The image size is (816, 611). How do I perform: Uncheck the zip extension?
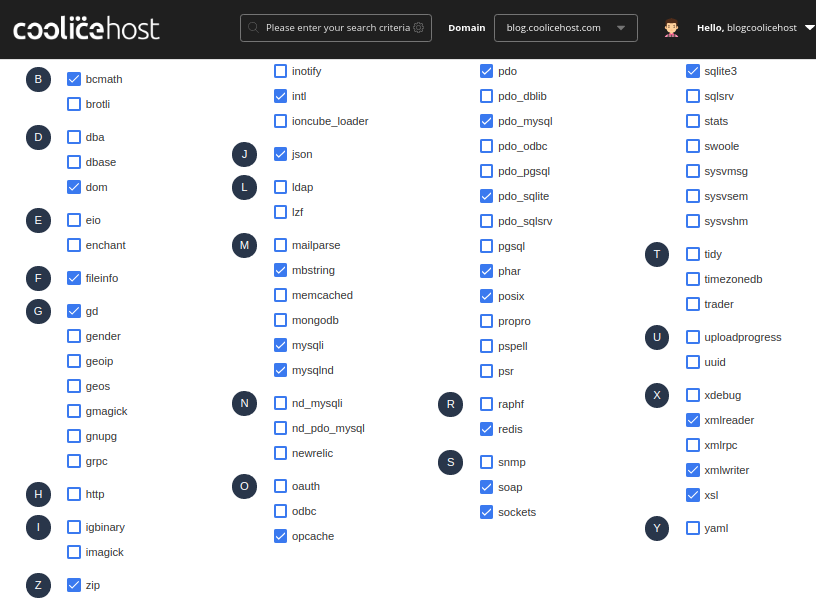(x=74, y=585)
